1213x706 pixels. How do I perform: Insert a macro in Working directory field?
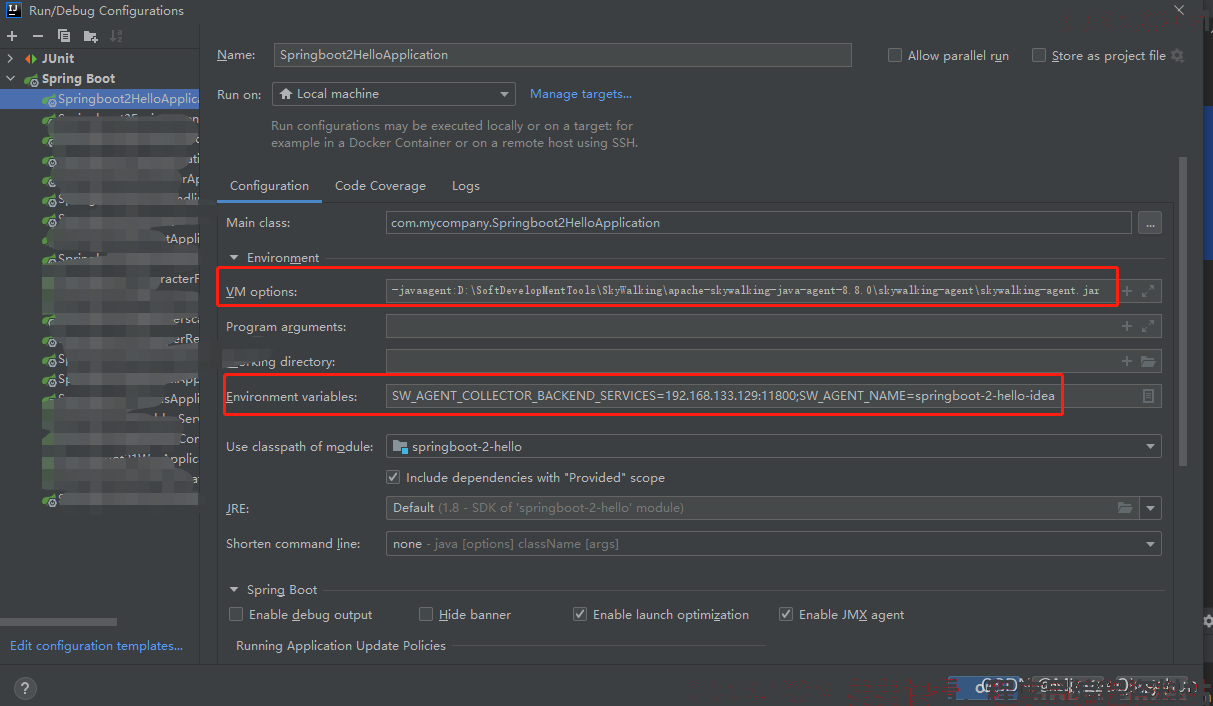pyautogui.click(x=1127, y=361)
